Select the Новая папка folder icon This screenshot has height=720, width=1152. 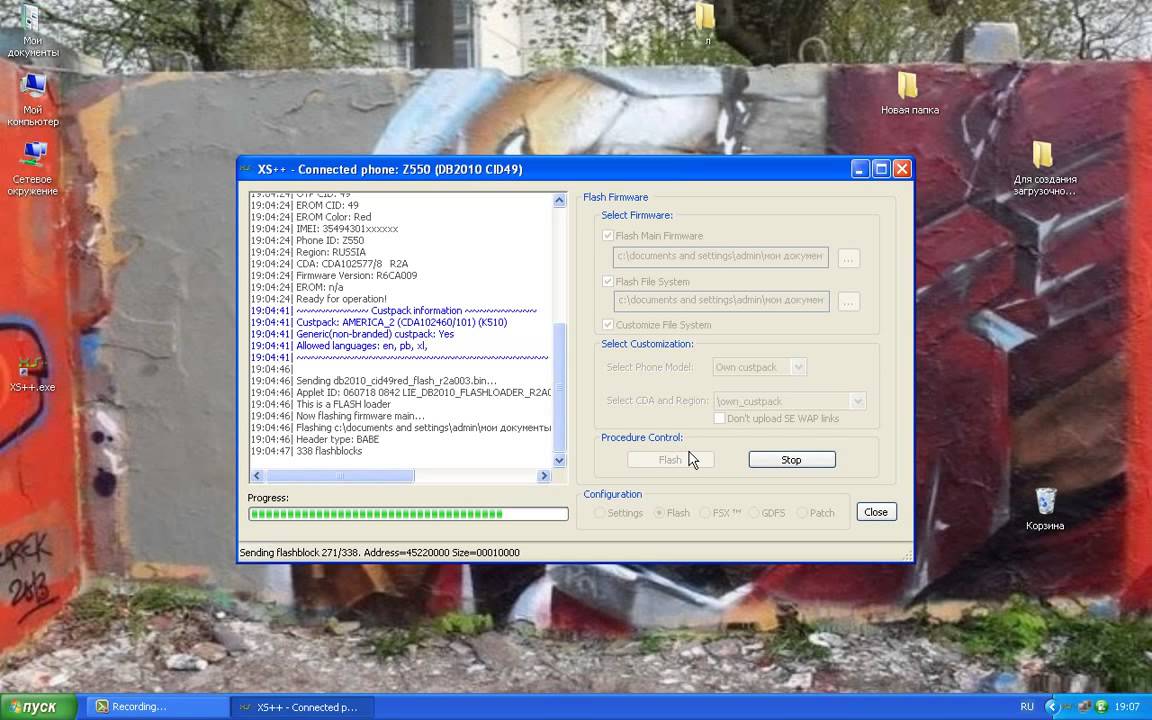(909, 93)
